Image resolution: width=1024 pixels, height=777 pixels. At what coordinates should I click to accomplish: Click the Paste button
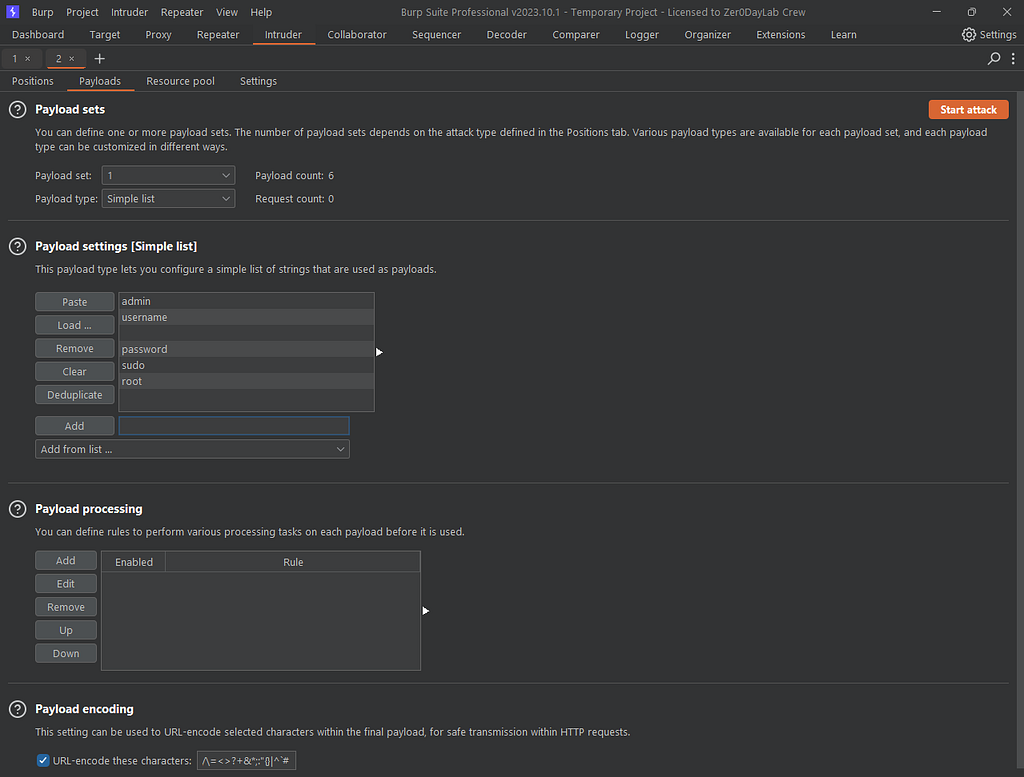(74, 302)
